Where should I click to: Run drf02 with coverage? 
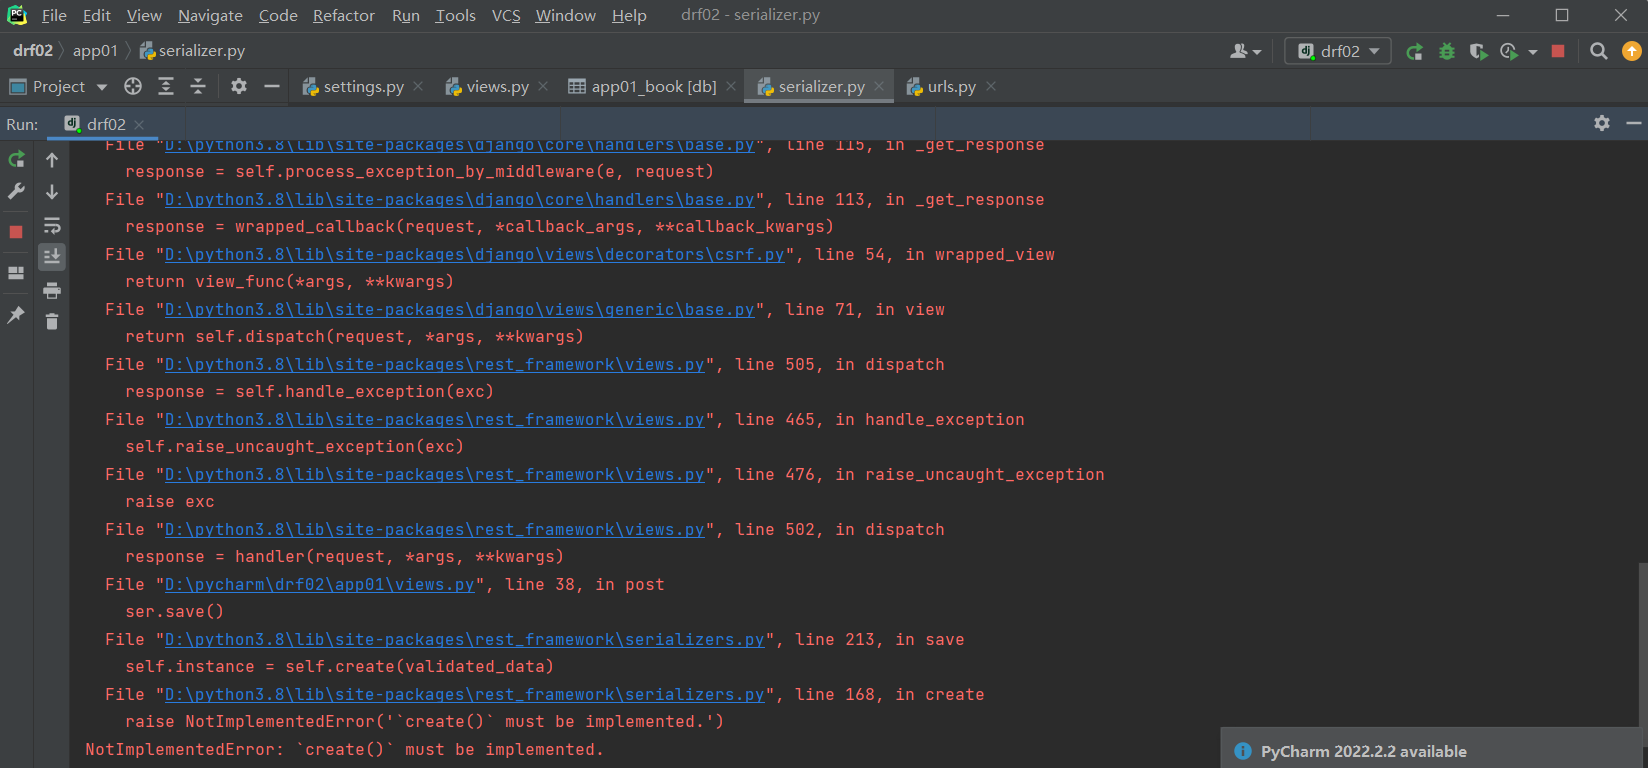(x=1478, y=52)
